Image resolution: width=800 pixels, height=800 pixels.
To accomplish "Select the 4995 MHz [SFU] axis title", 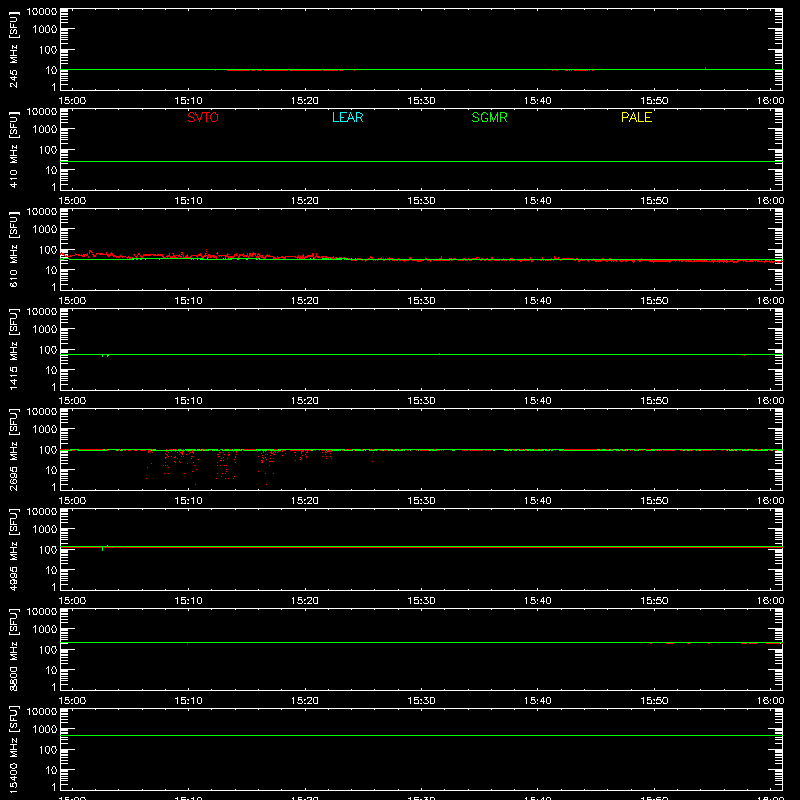I will point(13,550).
